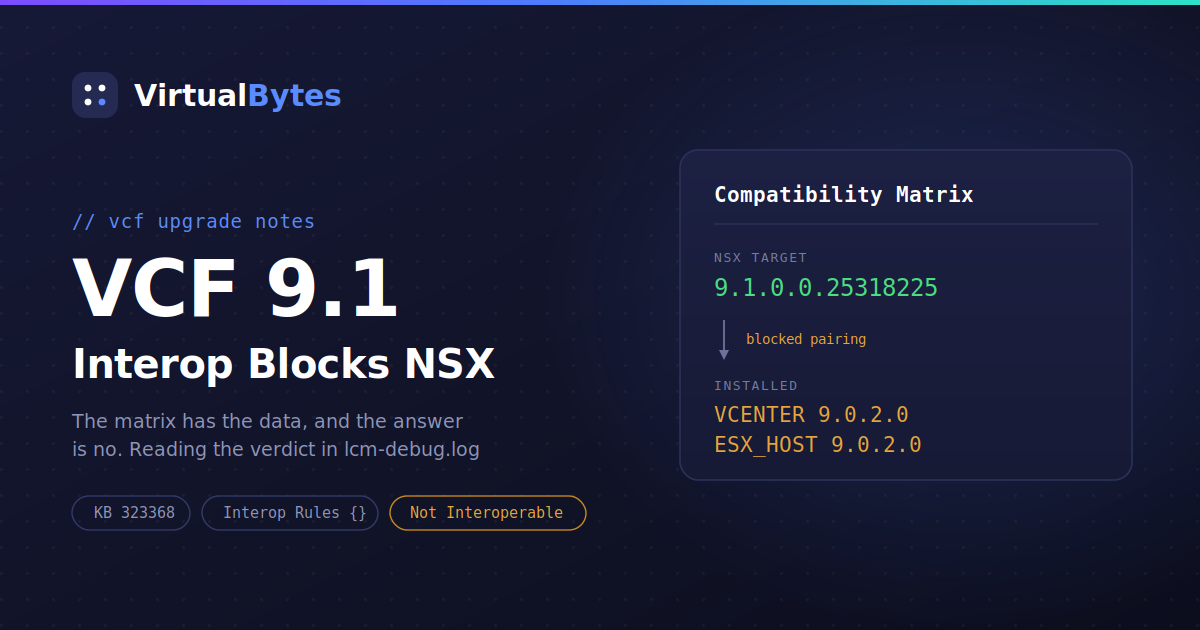Screen dimensions: 1200x630
Task: Click the 'The matrix has the data' description line
Action: click(x=268, y=421)
